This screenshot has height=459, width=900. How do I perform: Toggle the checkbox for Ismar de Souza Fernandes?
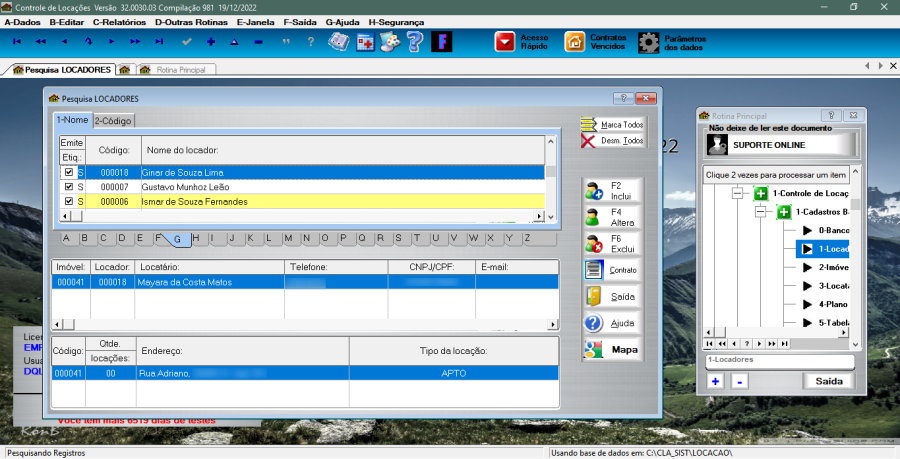[x=68, y=202]
